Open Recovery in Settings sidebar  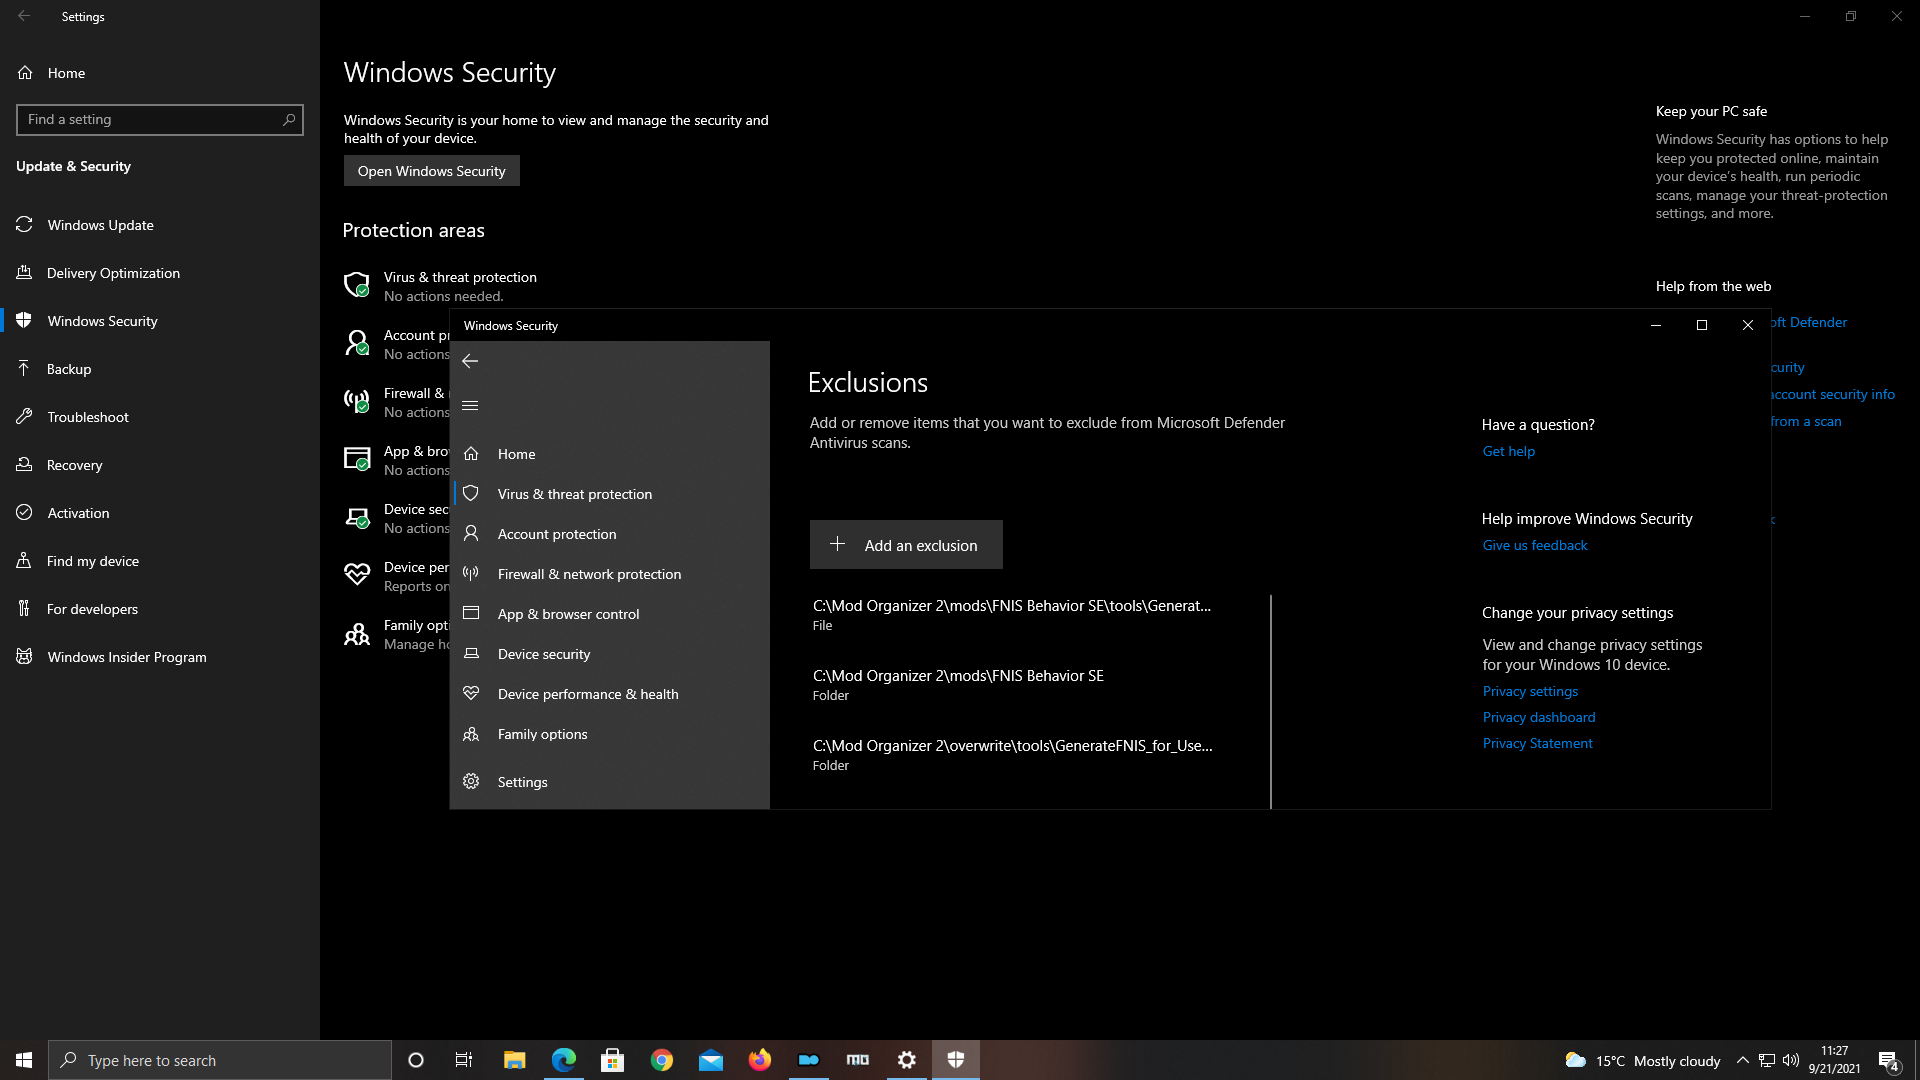pyautogui.click(x=160, y=465)
